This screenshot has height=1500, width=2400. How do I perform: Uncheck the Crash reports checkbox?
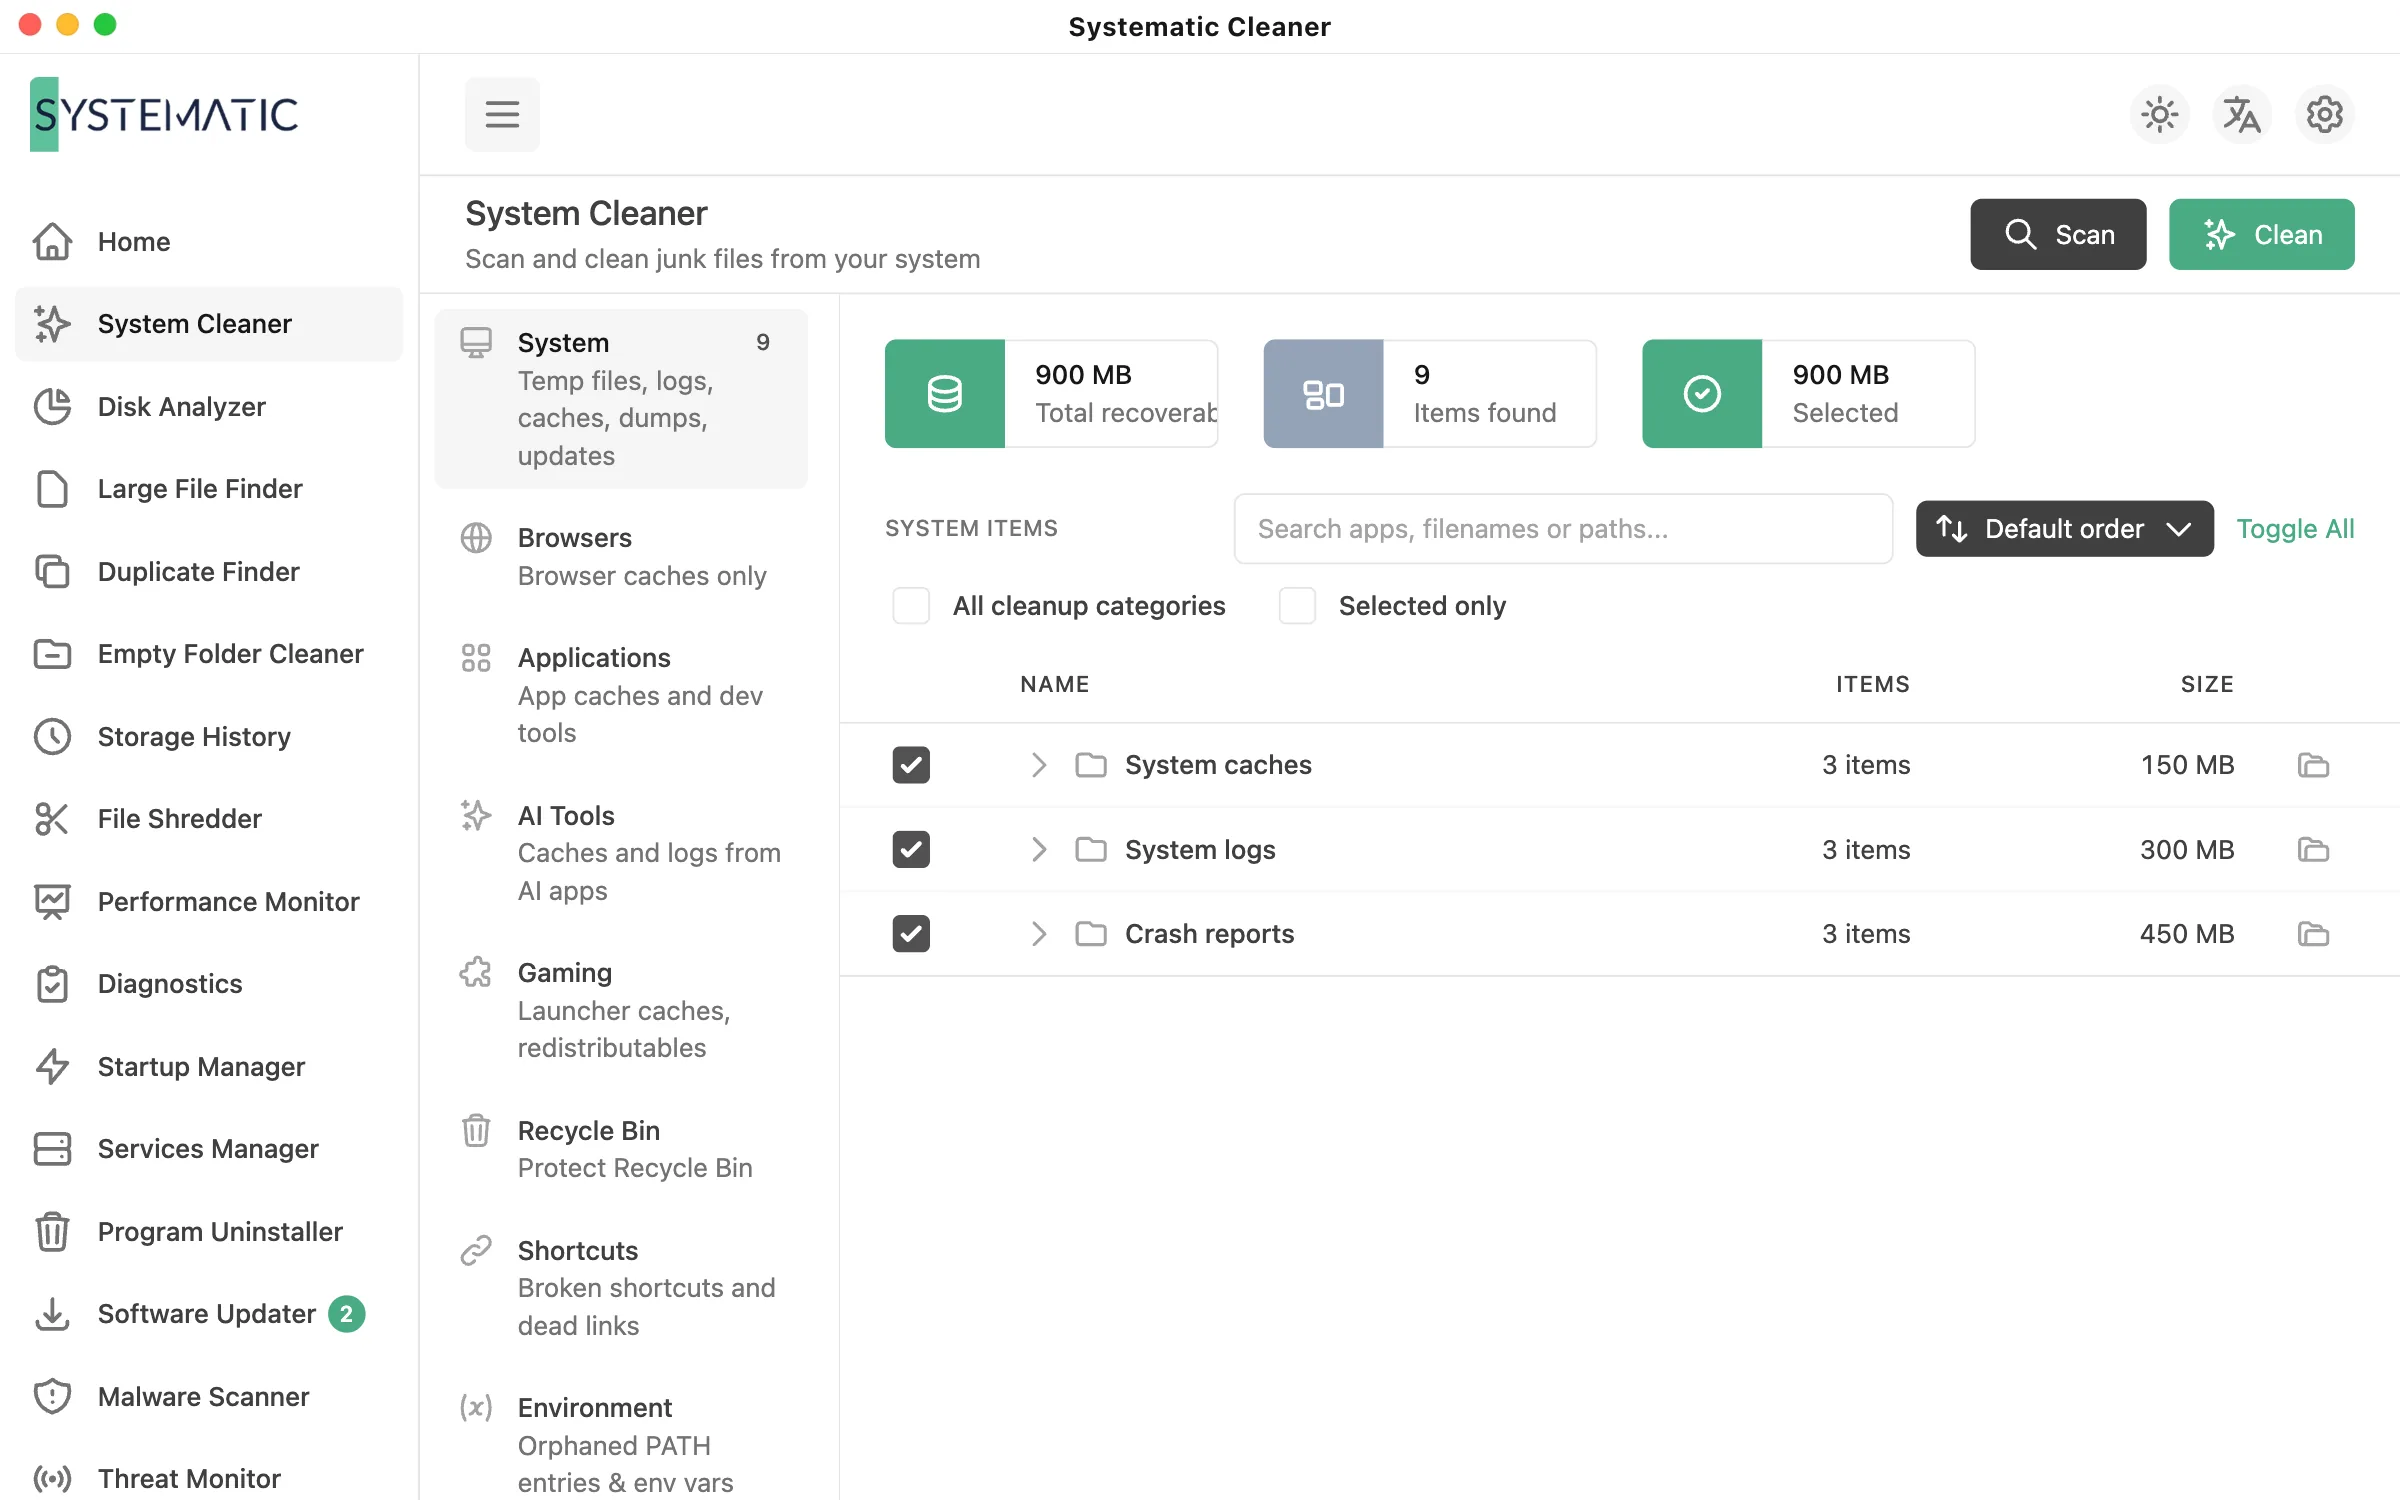(x=911, y=934)
